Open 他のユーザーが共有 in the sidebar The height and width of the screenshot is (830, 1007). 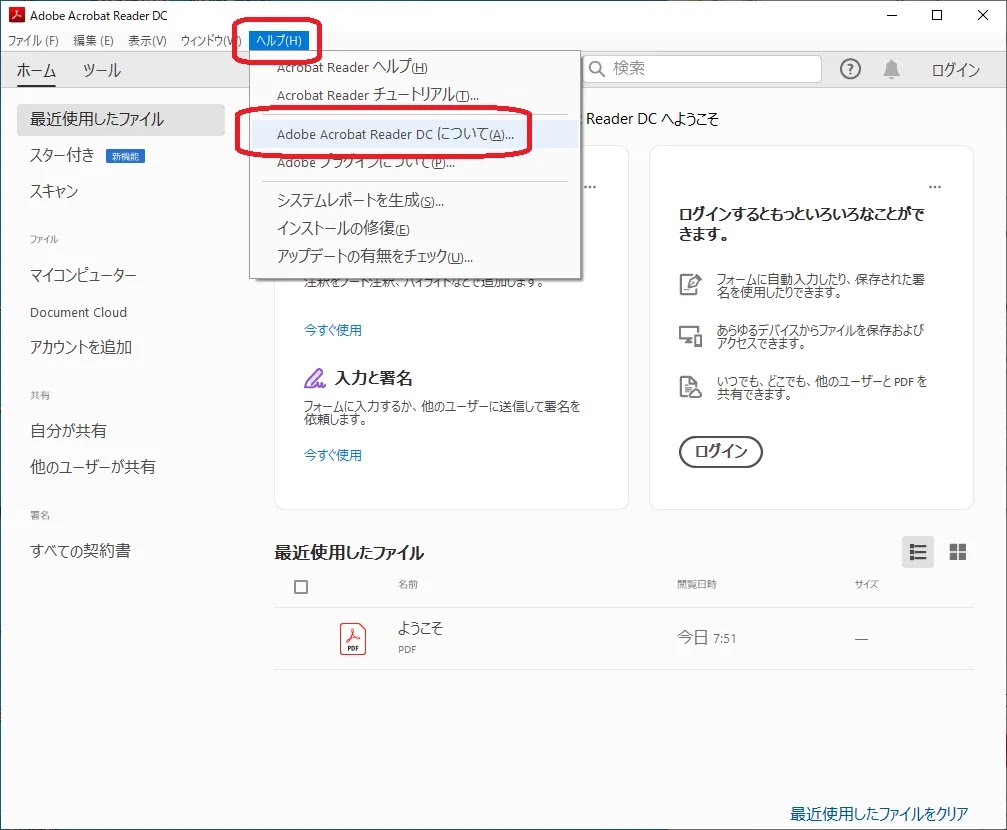coord(92,466)
